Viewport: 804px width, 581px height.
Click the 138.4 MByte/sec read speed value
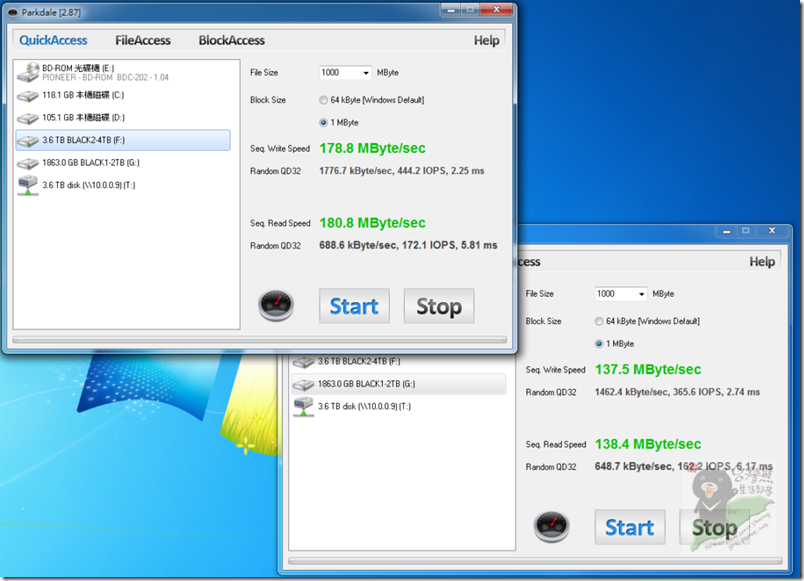(x=648, y=444)
